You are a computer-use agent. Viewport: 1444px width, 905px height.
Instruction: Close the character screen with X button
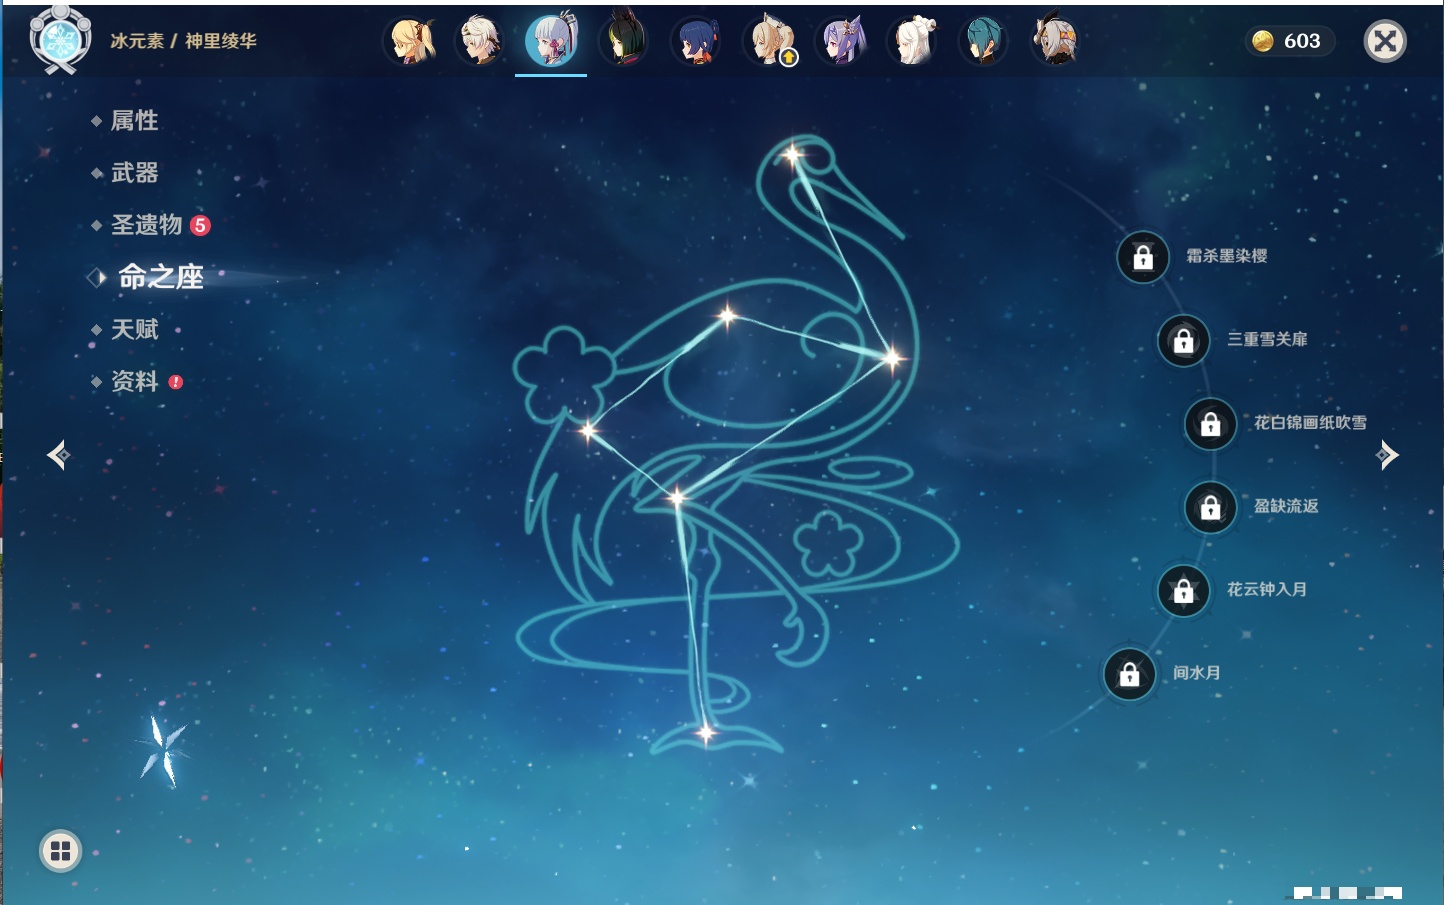[x=1385, y=41]
